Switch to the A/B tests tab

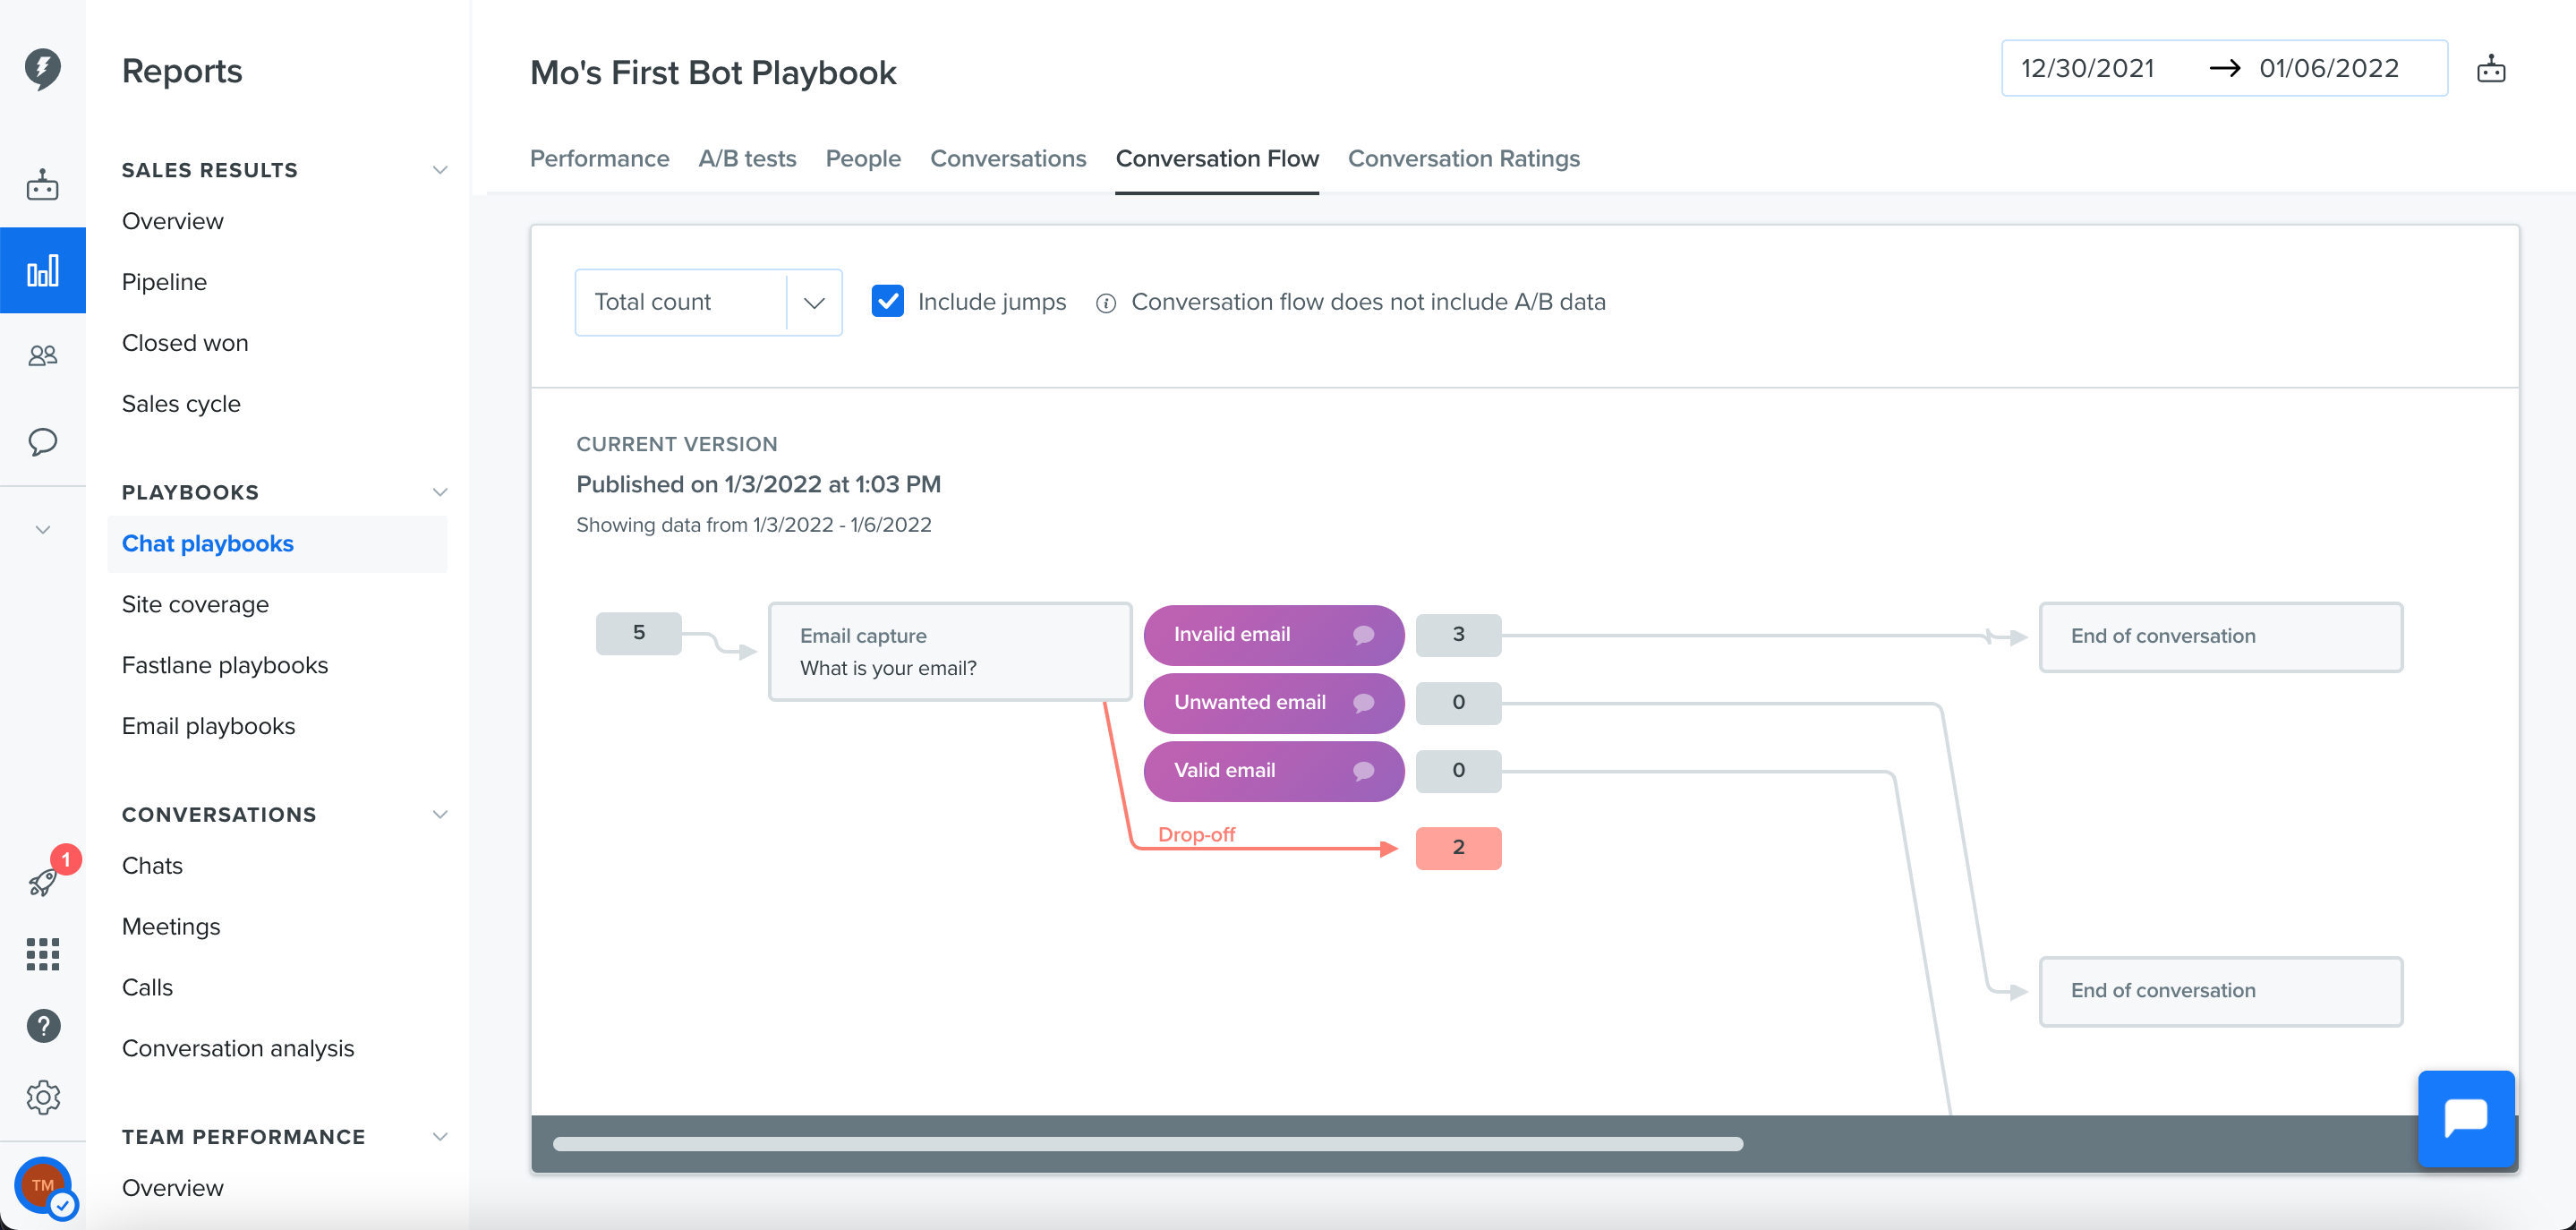coord(747,159)
